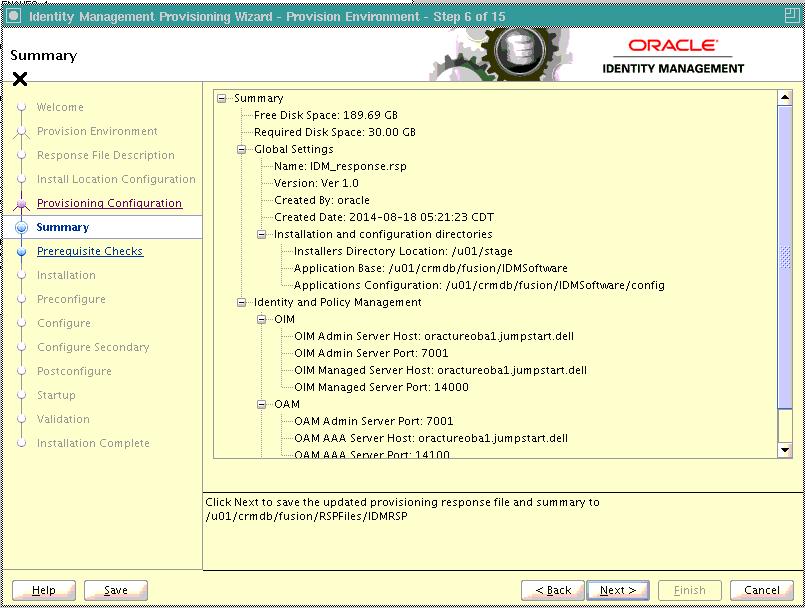The width and height of the screenshot is (805, 608).
Task: Click the Preconfigure step in sidebar
Action: pyautogui.click(x=71, y=299)
